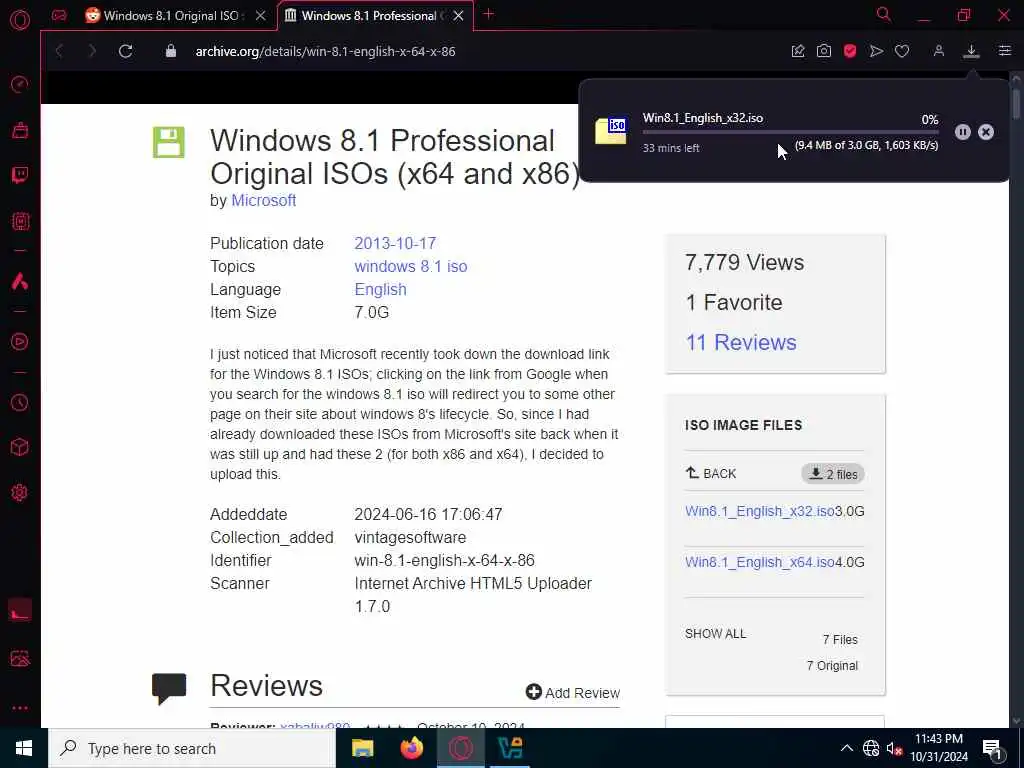Open the sidebar three-dots more menu

(20, 708)
